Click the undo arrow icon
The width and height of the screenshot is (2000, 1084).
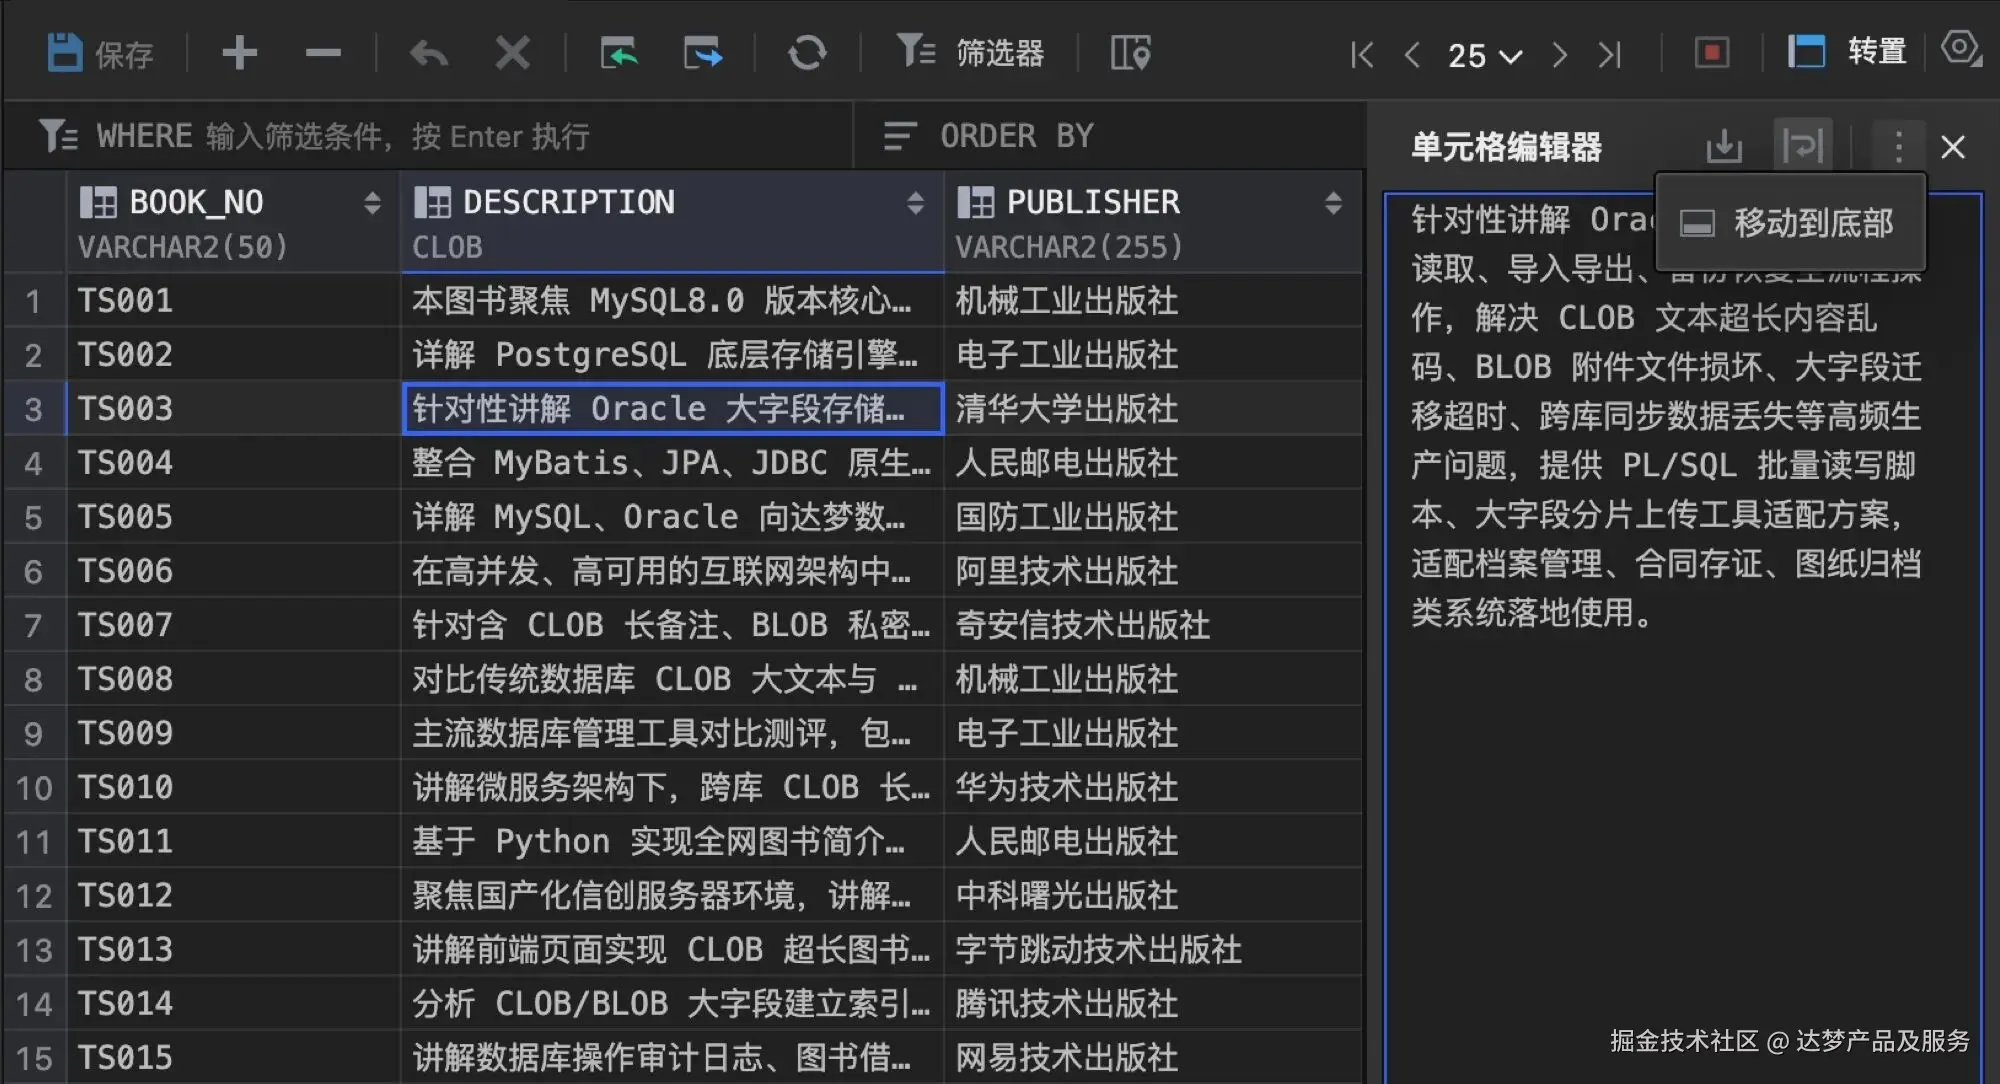pos(428,52)
